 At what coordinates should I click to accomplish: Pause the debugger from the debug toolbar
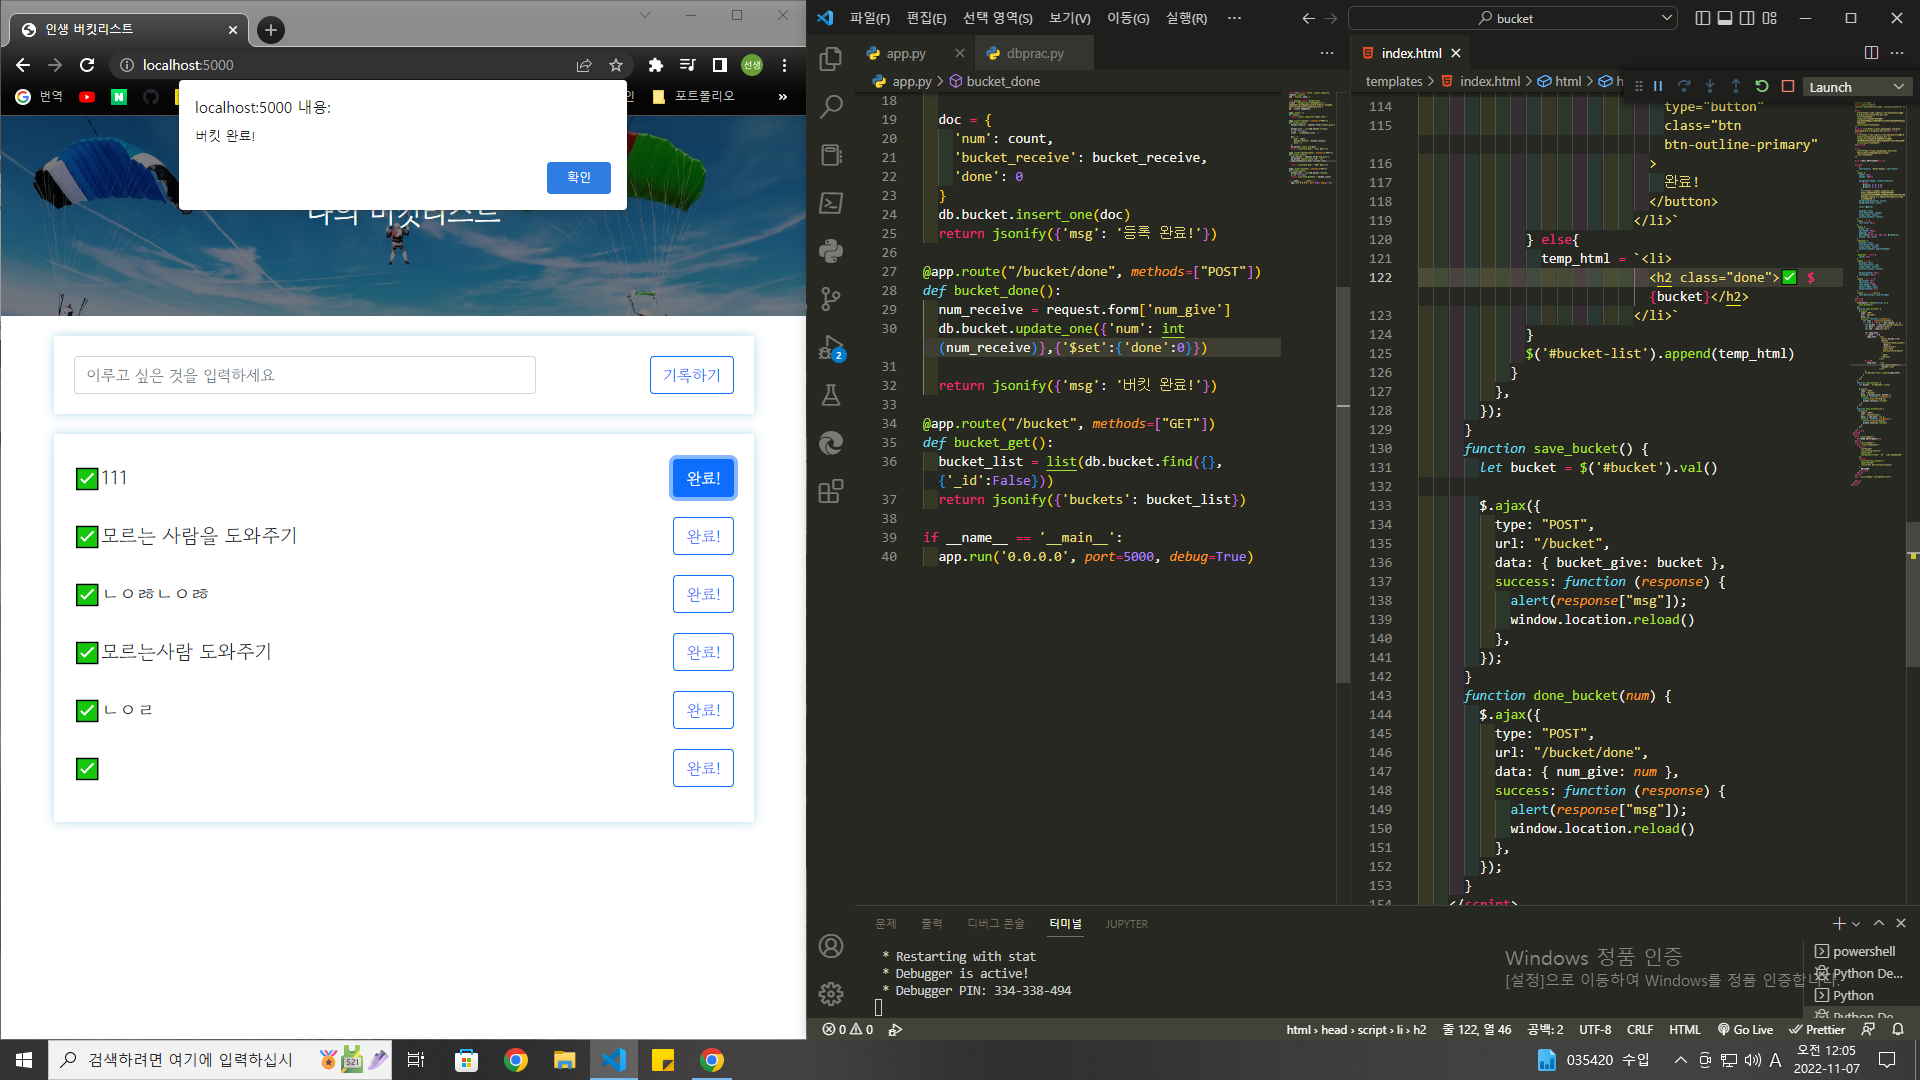[1658, 87]
